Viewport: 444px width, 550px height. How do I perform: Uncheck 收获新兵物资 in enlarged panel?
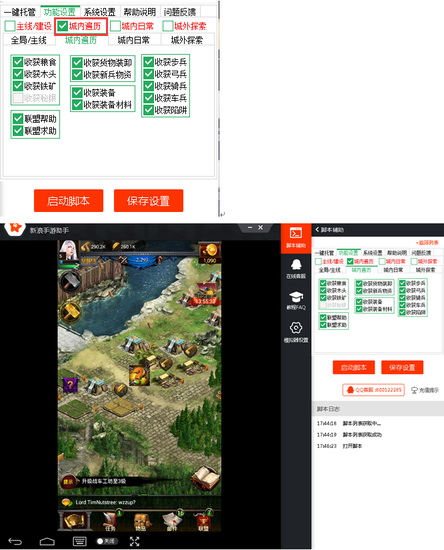pyautogui.click(x=77, y=75)
